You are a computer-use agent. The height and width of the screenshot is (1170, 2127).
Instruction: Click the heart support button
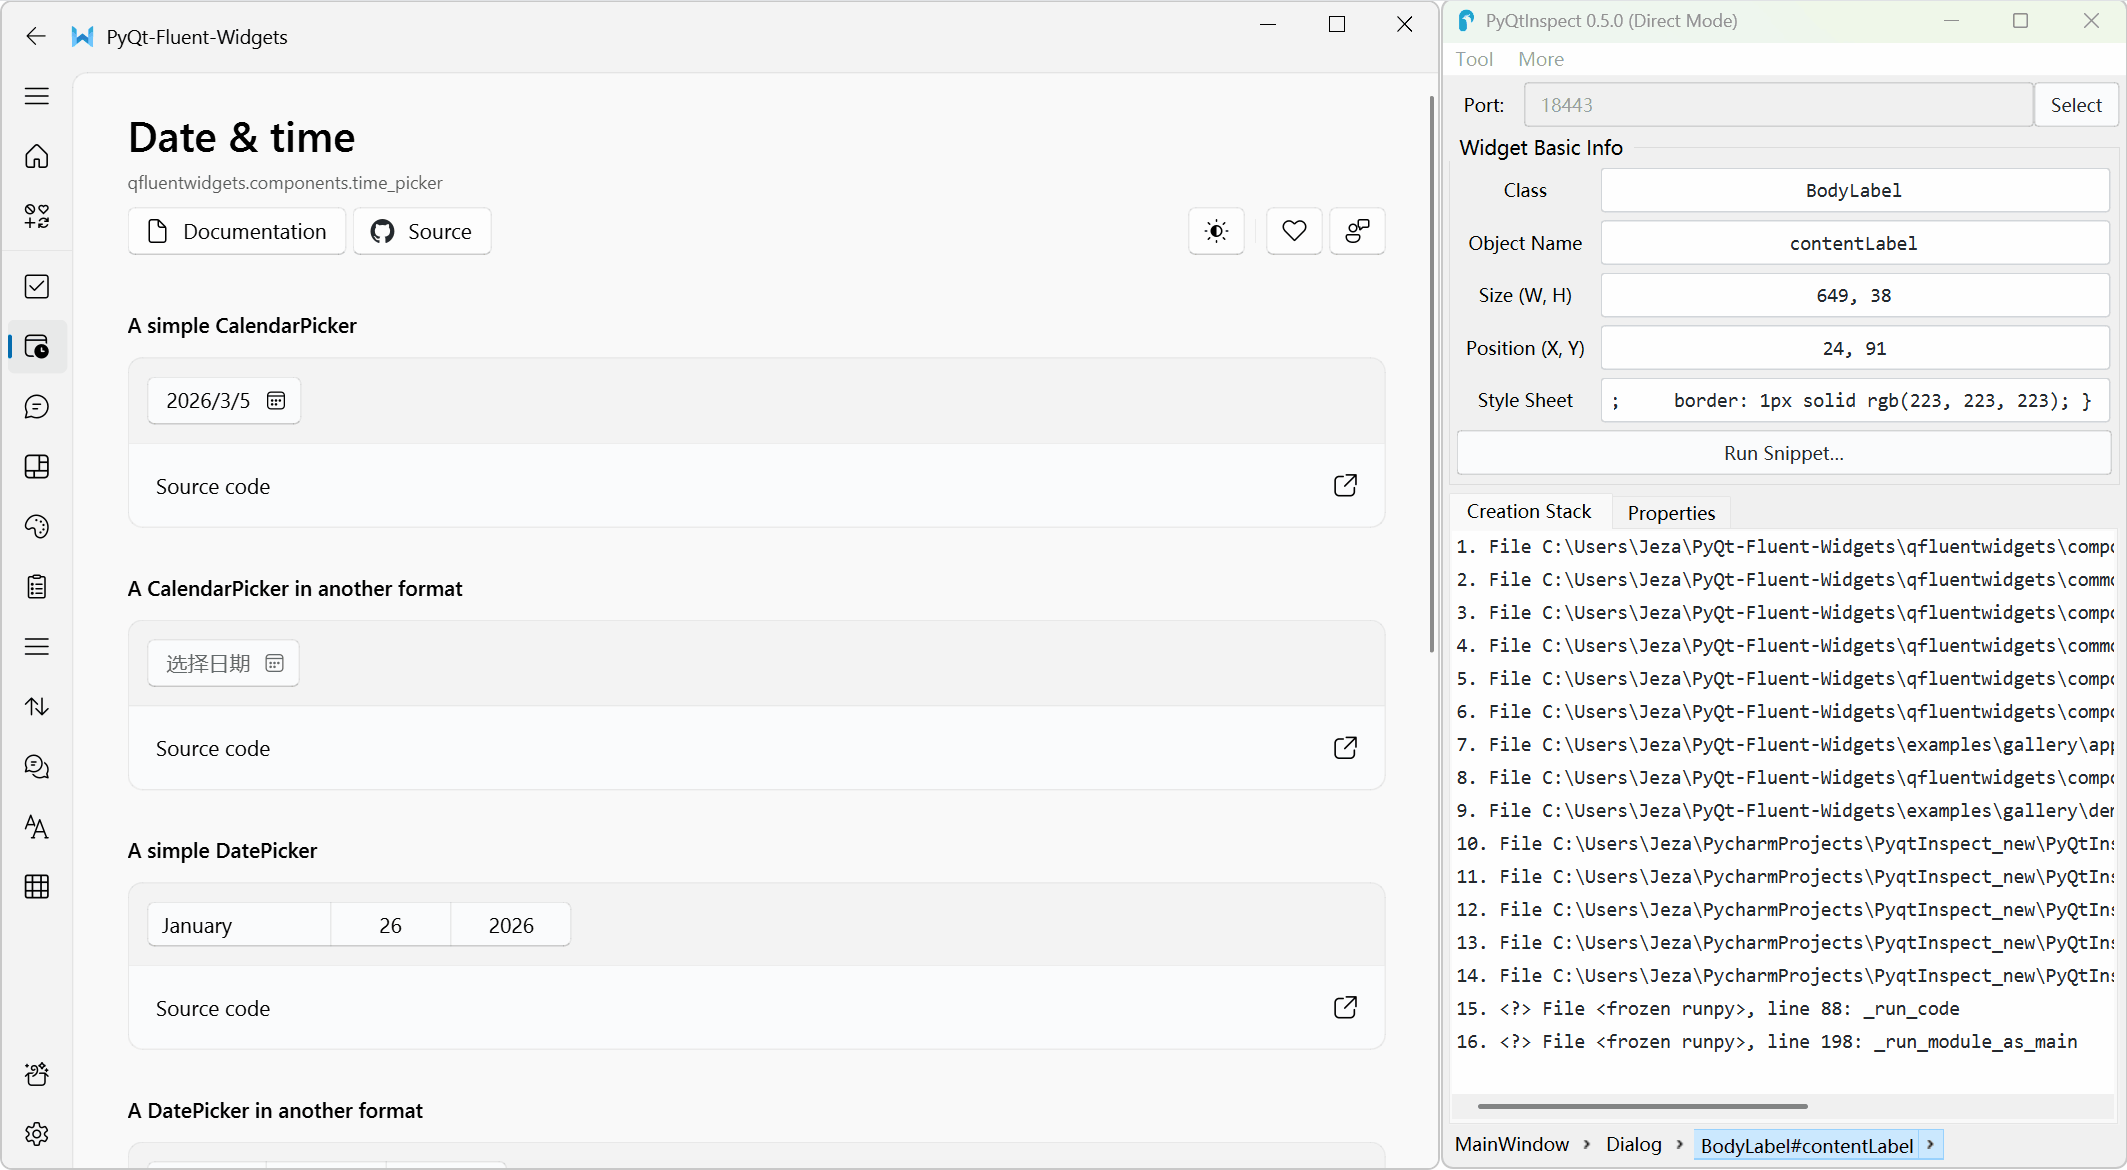coord(1294,231)
